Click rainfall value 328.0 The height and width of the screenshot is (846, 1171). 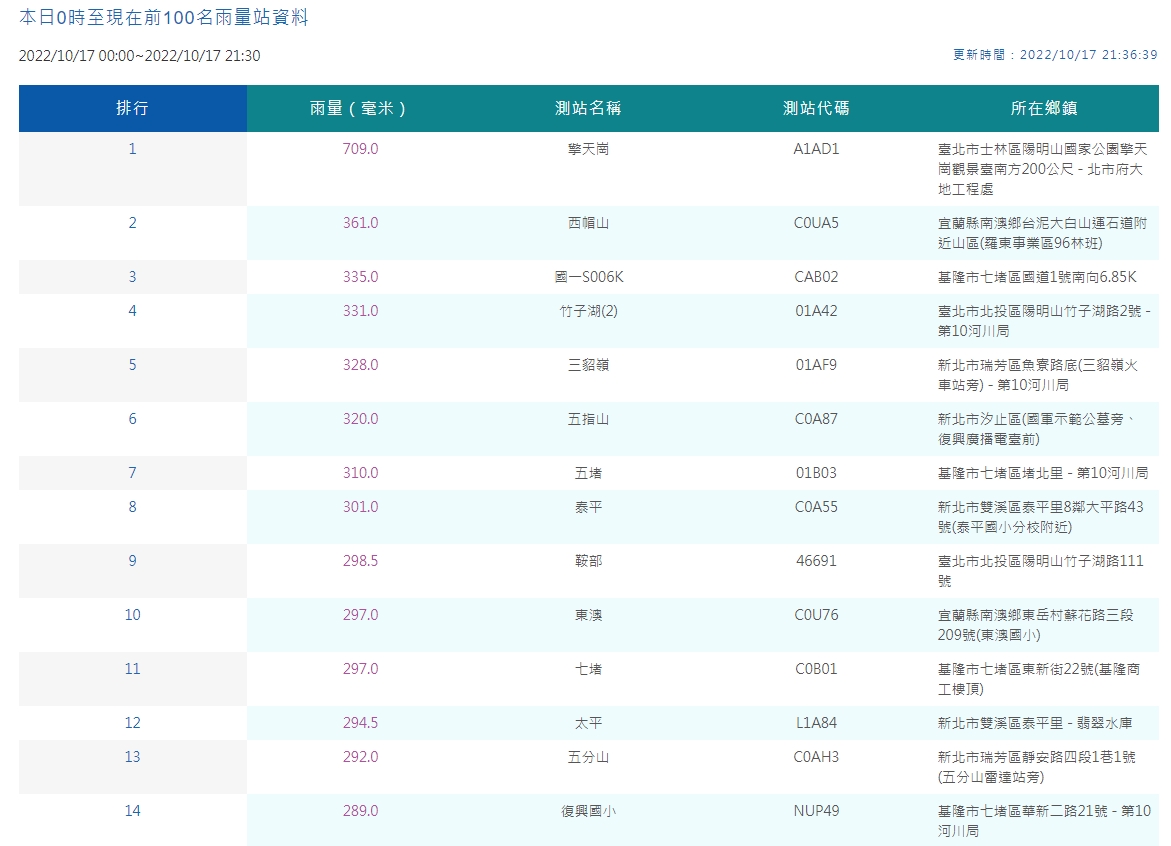[361, 365]
